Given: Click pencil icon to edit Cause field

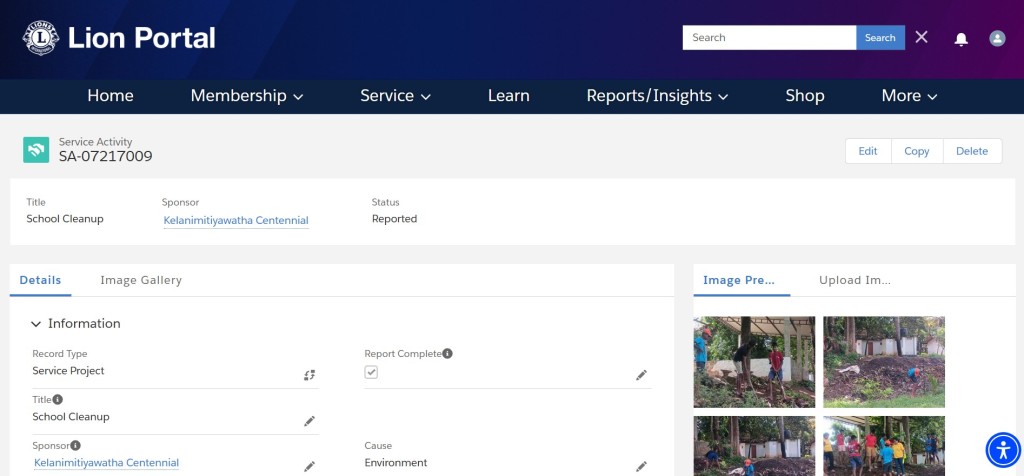Looking at the screenshot, I should [x=641, y=466].
